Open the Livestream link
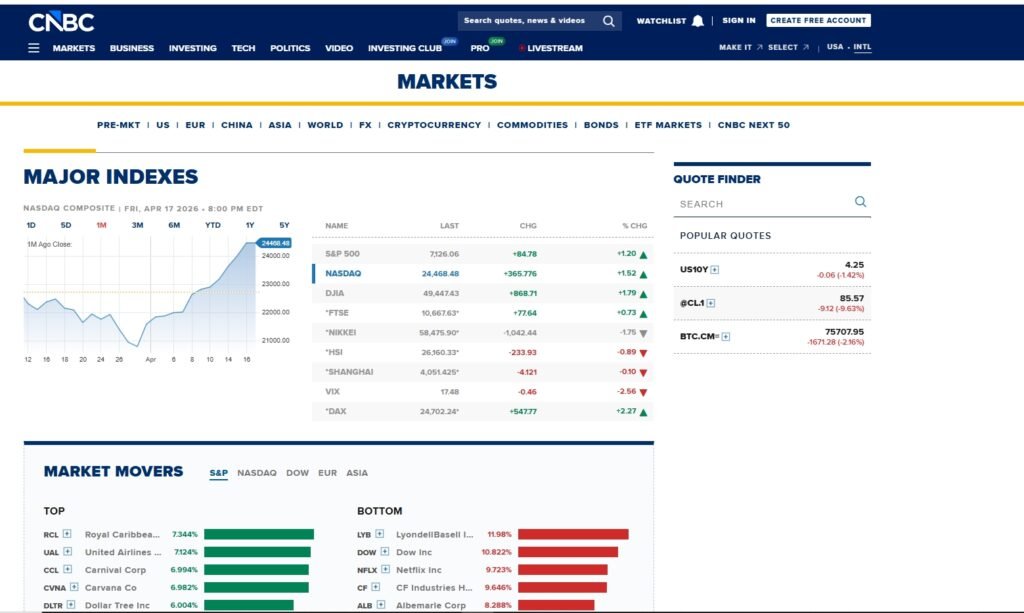The width and height of the screenshot is (1024, 613). click(x=551, y=48)
